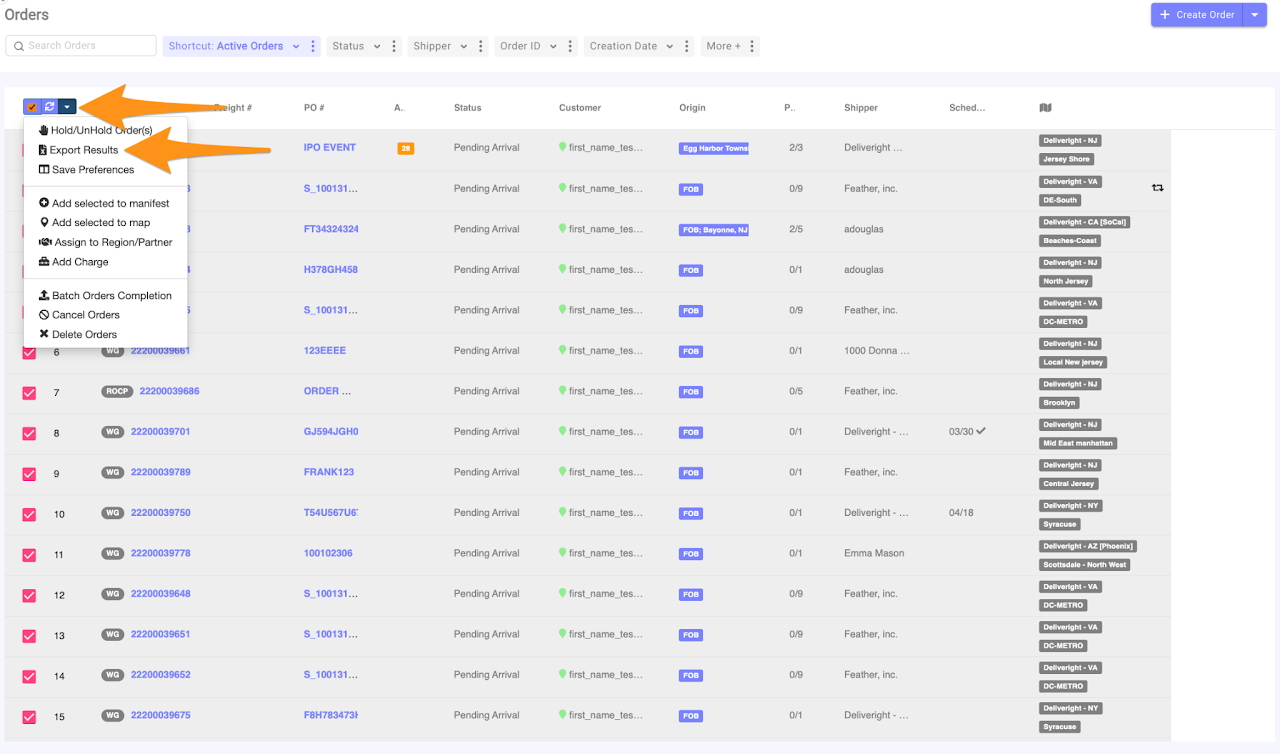This screenshot has width=1280, height=754.
Task: Click the Create Order button
Action: point(1197,15)
